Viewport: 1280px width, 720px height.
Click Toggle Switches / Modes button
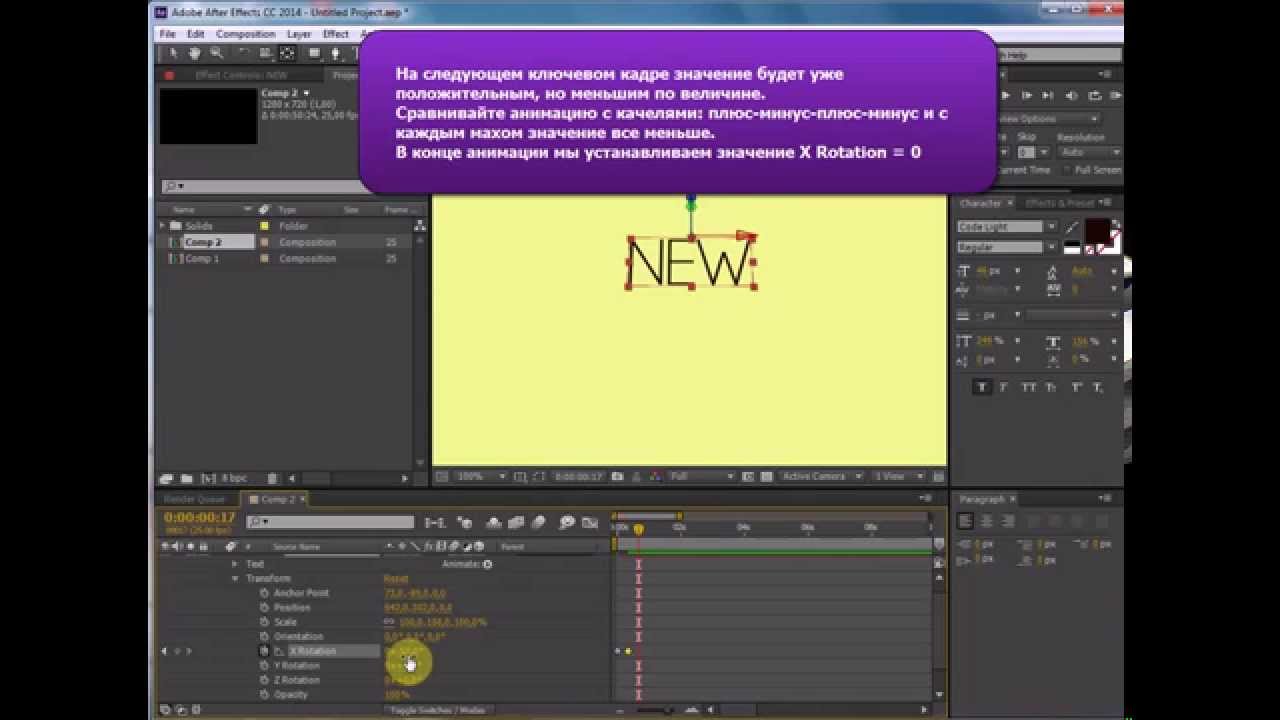[436, 710]
